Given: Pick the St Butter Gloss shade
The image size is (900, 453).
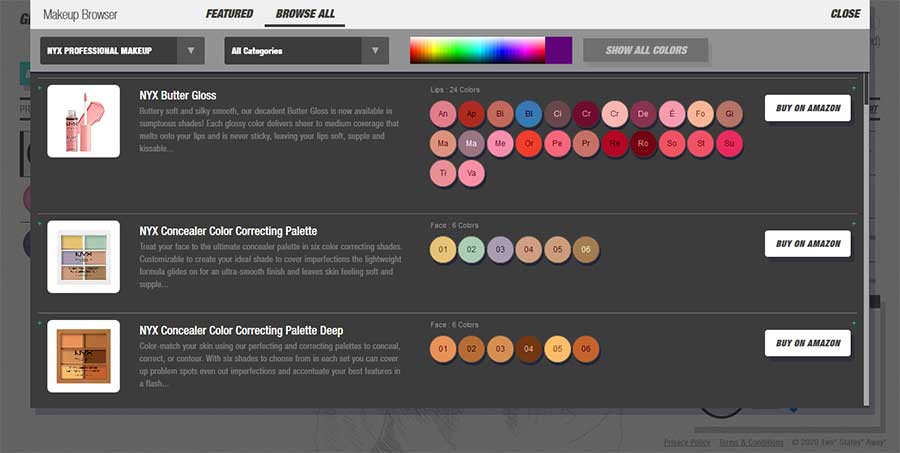Looking at the screenshot, I should [x=701, y=144].
